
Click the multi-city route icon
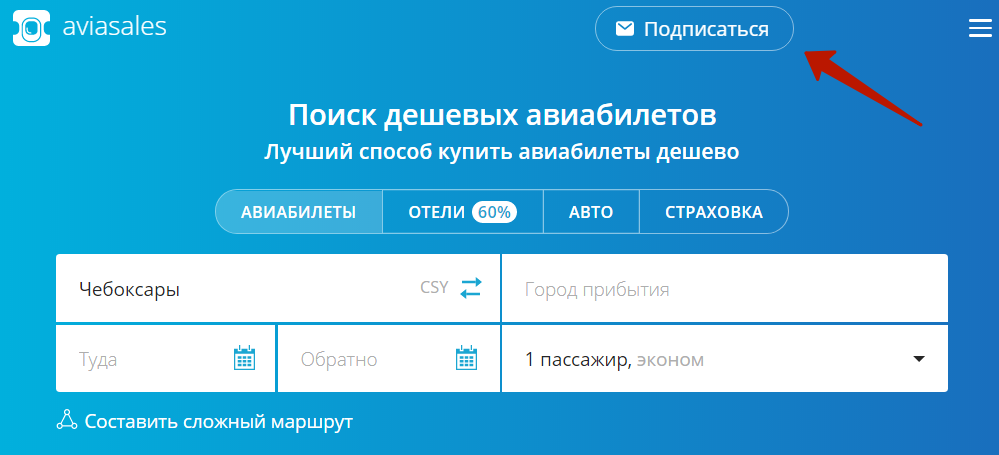click(x=67, y=421)
